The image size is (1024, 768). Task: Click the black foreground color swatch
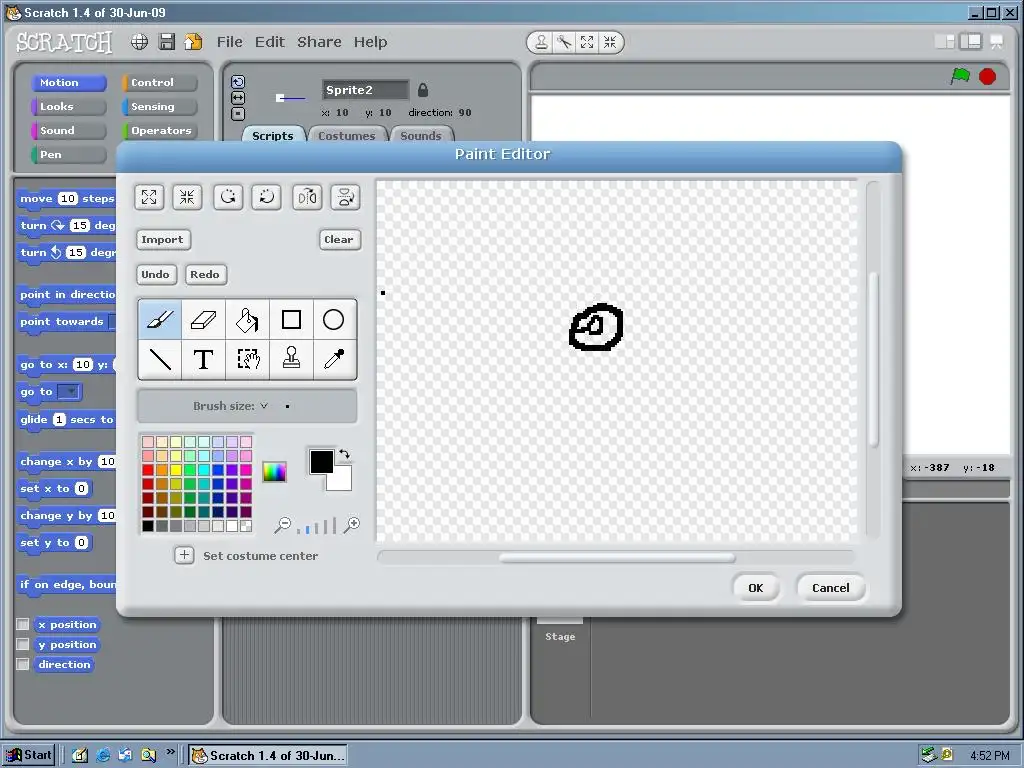pos(321,462)
